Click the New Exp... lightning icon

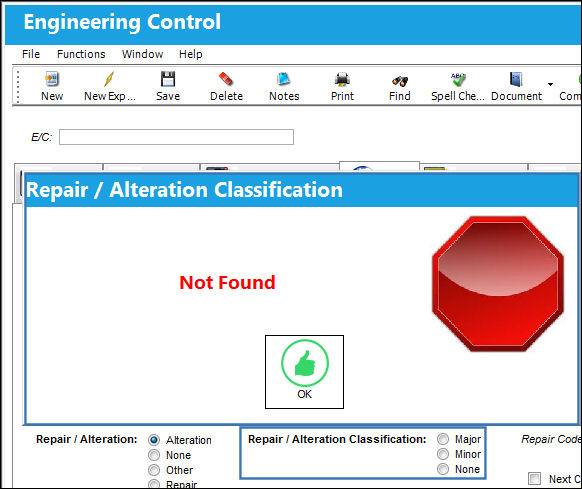pyautogui.click(x=109, y=79)
